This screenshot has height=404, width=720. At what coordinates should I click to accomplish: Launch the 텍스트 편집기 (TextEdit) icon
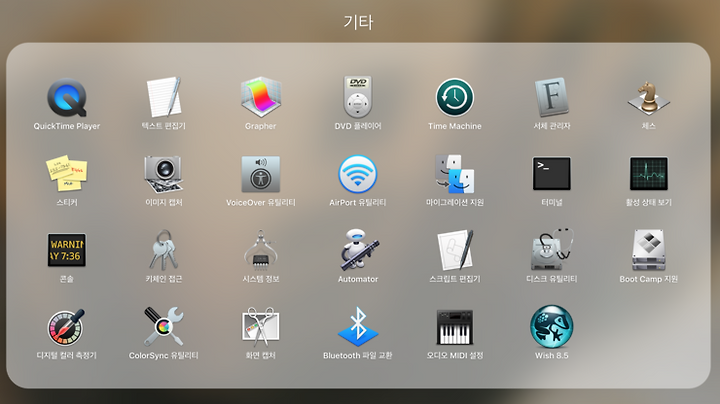click(164, 97)
